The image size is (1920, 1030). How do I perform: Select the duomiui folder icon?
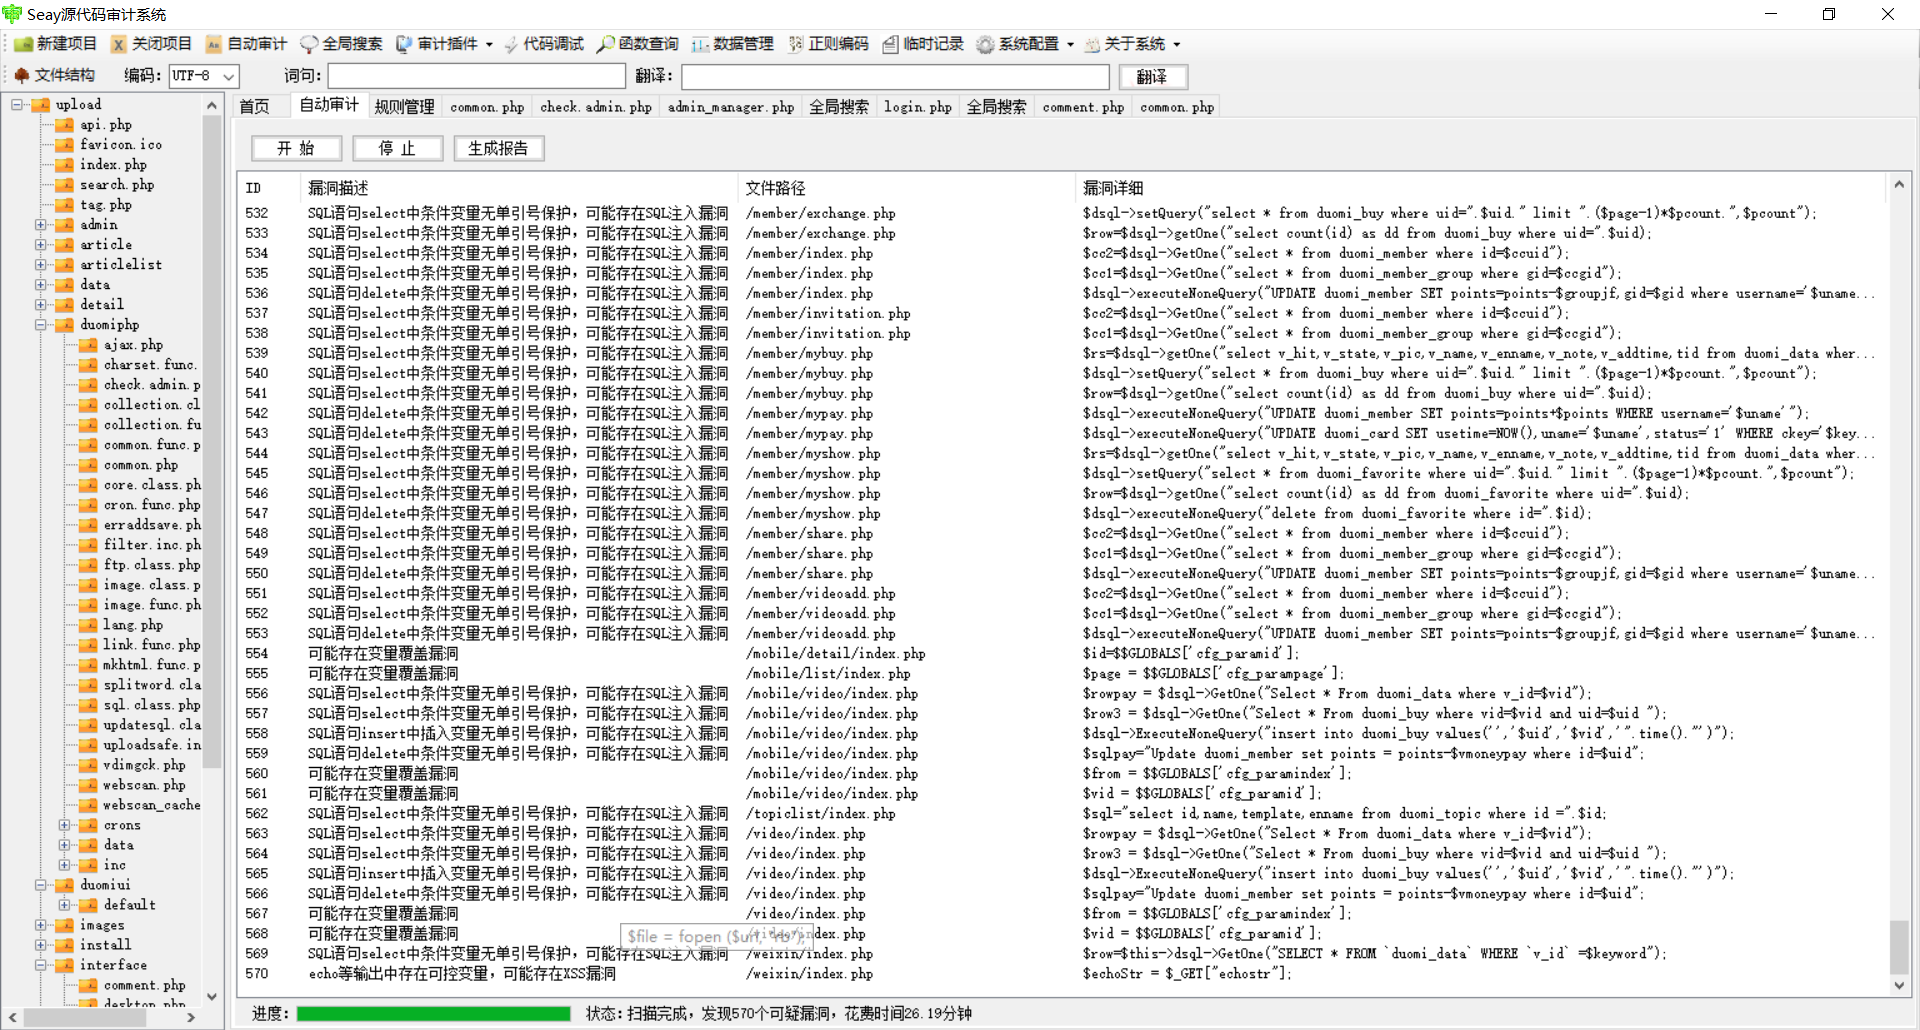(x=65, y=885)
